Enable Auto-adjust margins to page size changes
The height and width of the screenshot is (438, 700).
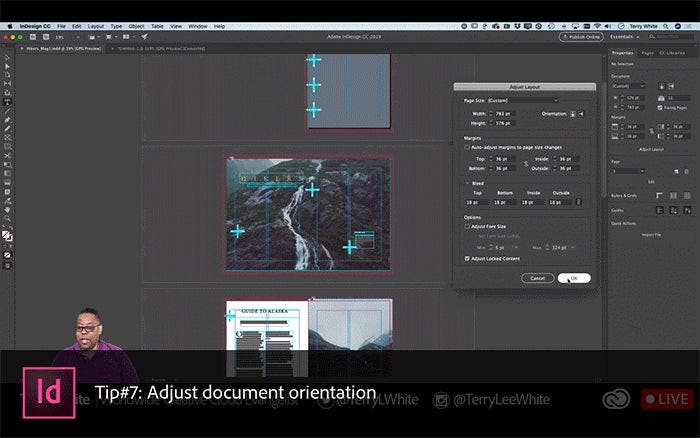(467, 147)
